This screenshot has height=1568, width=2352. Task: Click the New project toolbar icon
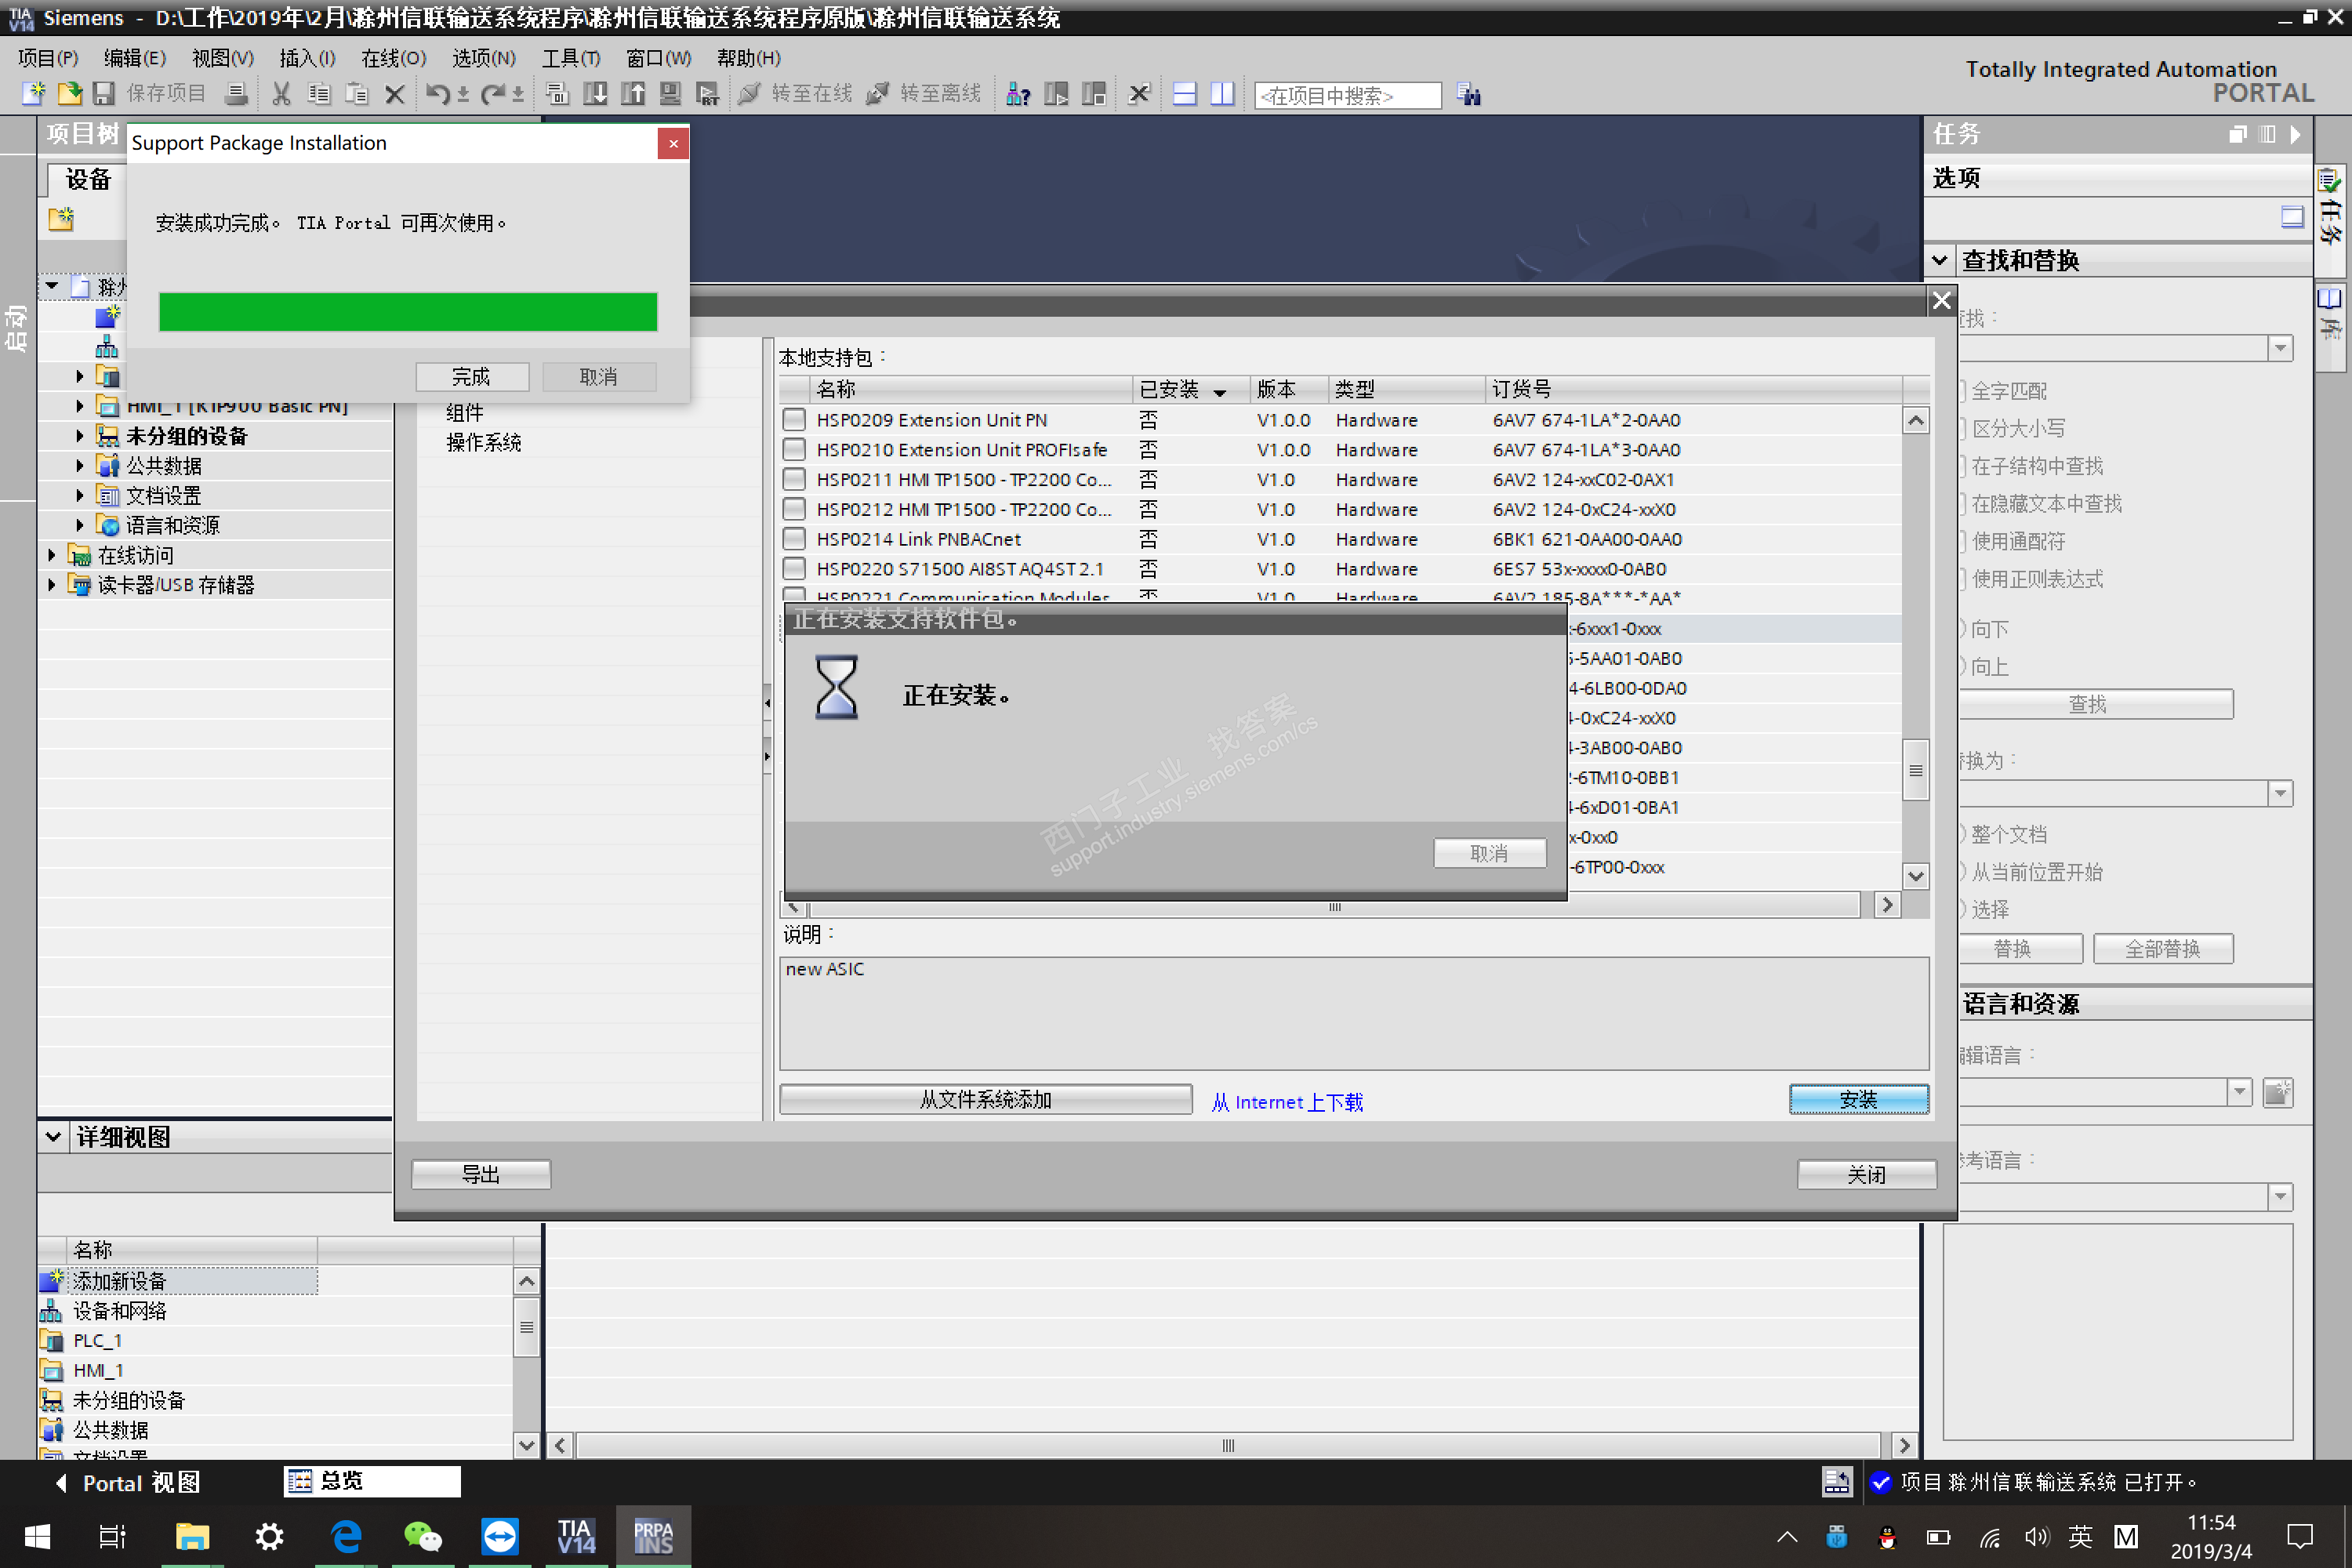click(33, 94)
